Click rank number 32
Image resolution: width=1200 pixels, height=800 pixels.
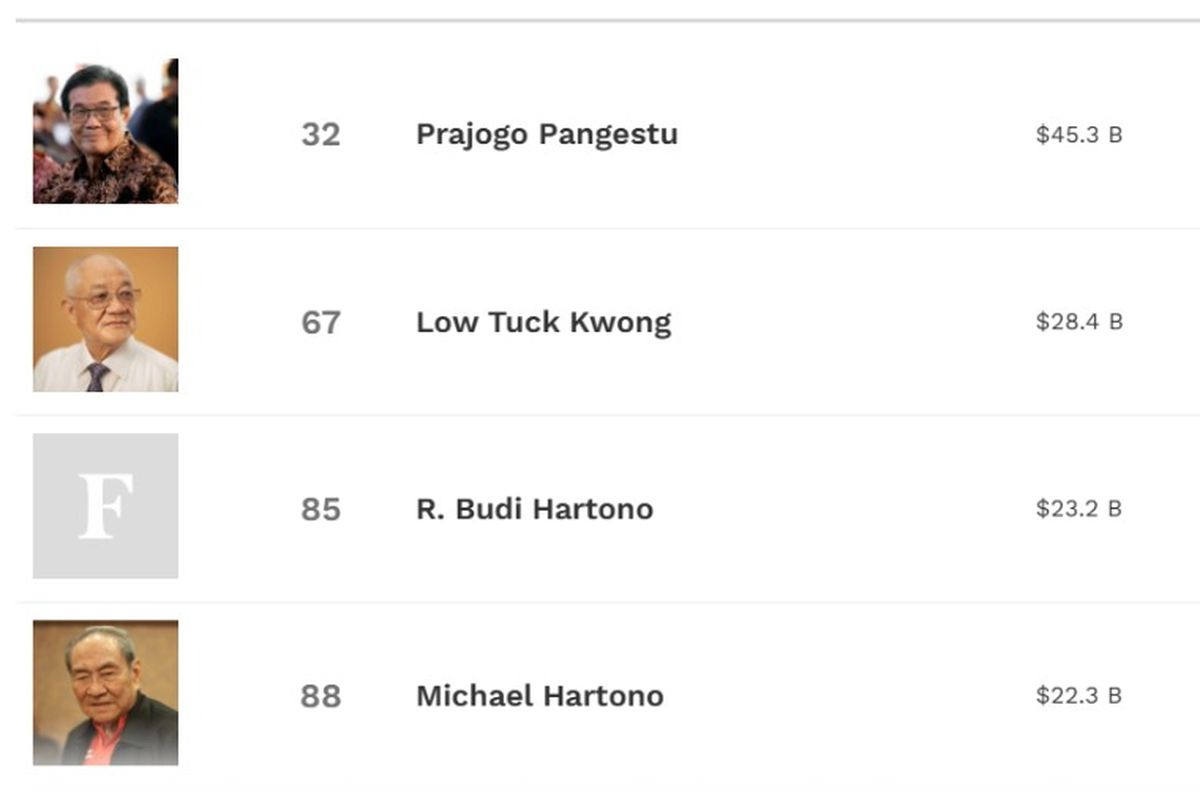[x=321, y=134]
